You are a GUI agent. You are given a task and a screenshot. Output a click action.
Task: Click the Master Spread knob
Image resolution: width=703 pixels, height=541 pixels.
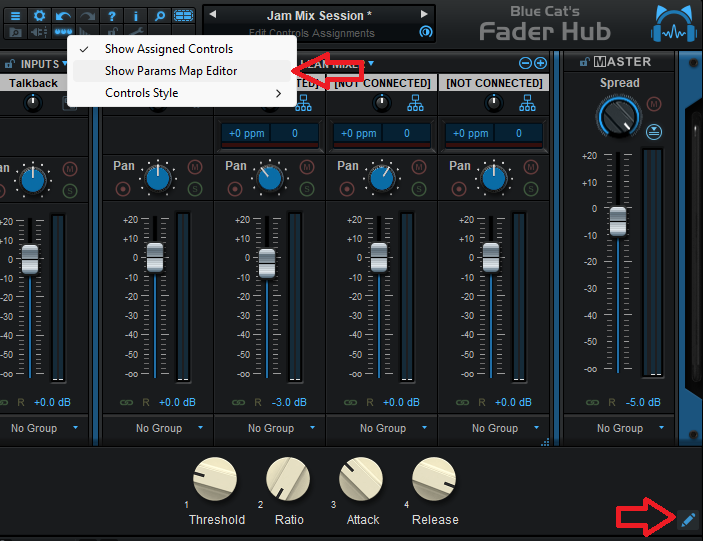coord(619,116)
